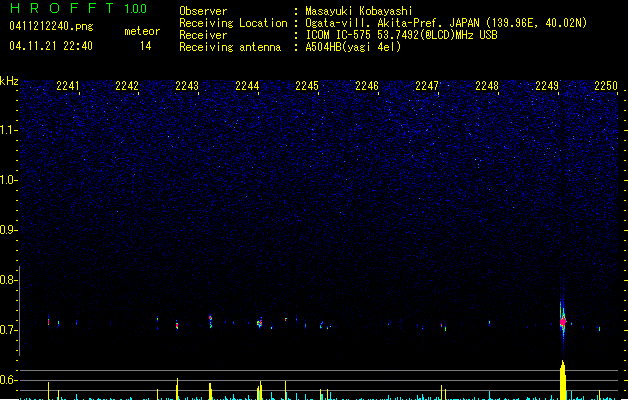The height and width of the screenshot is (400, 629).
Task: Click the meteor count value 14
Action: pyautogui.click(x=146, y=46)
